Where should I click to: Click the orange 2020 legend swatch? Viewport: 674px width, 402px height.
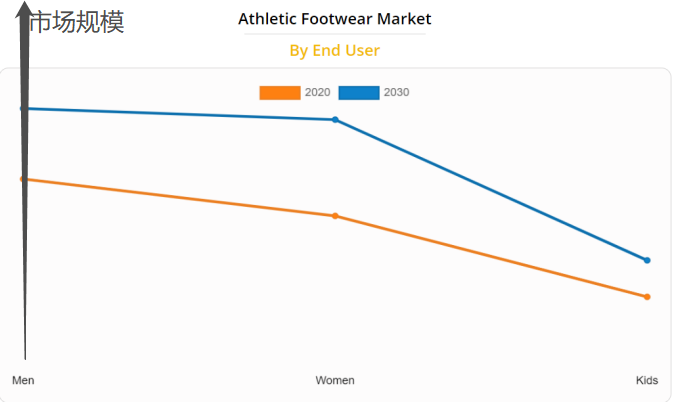pyautogui.click(x=279, y=93)
